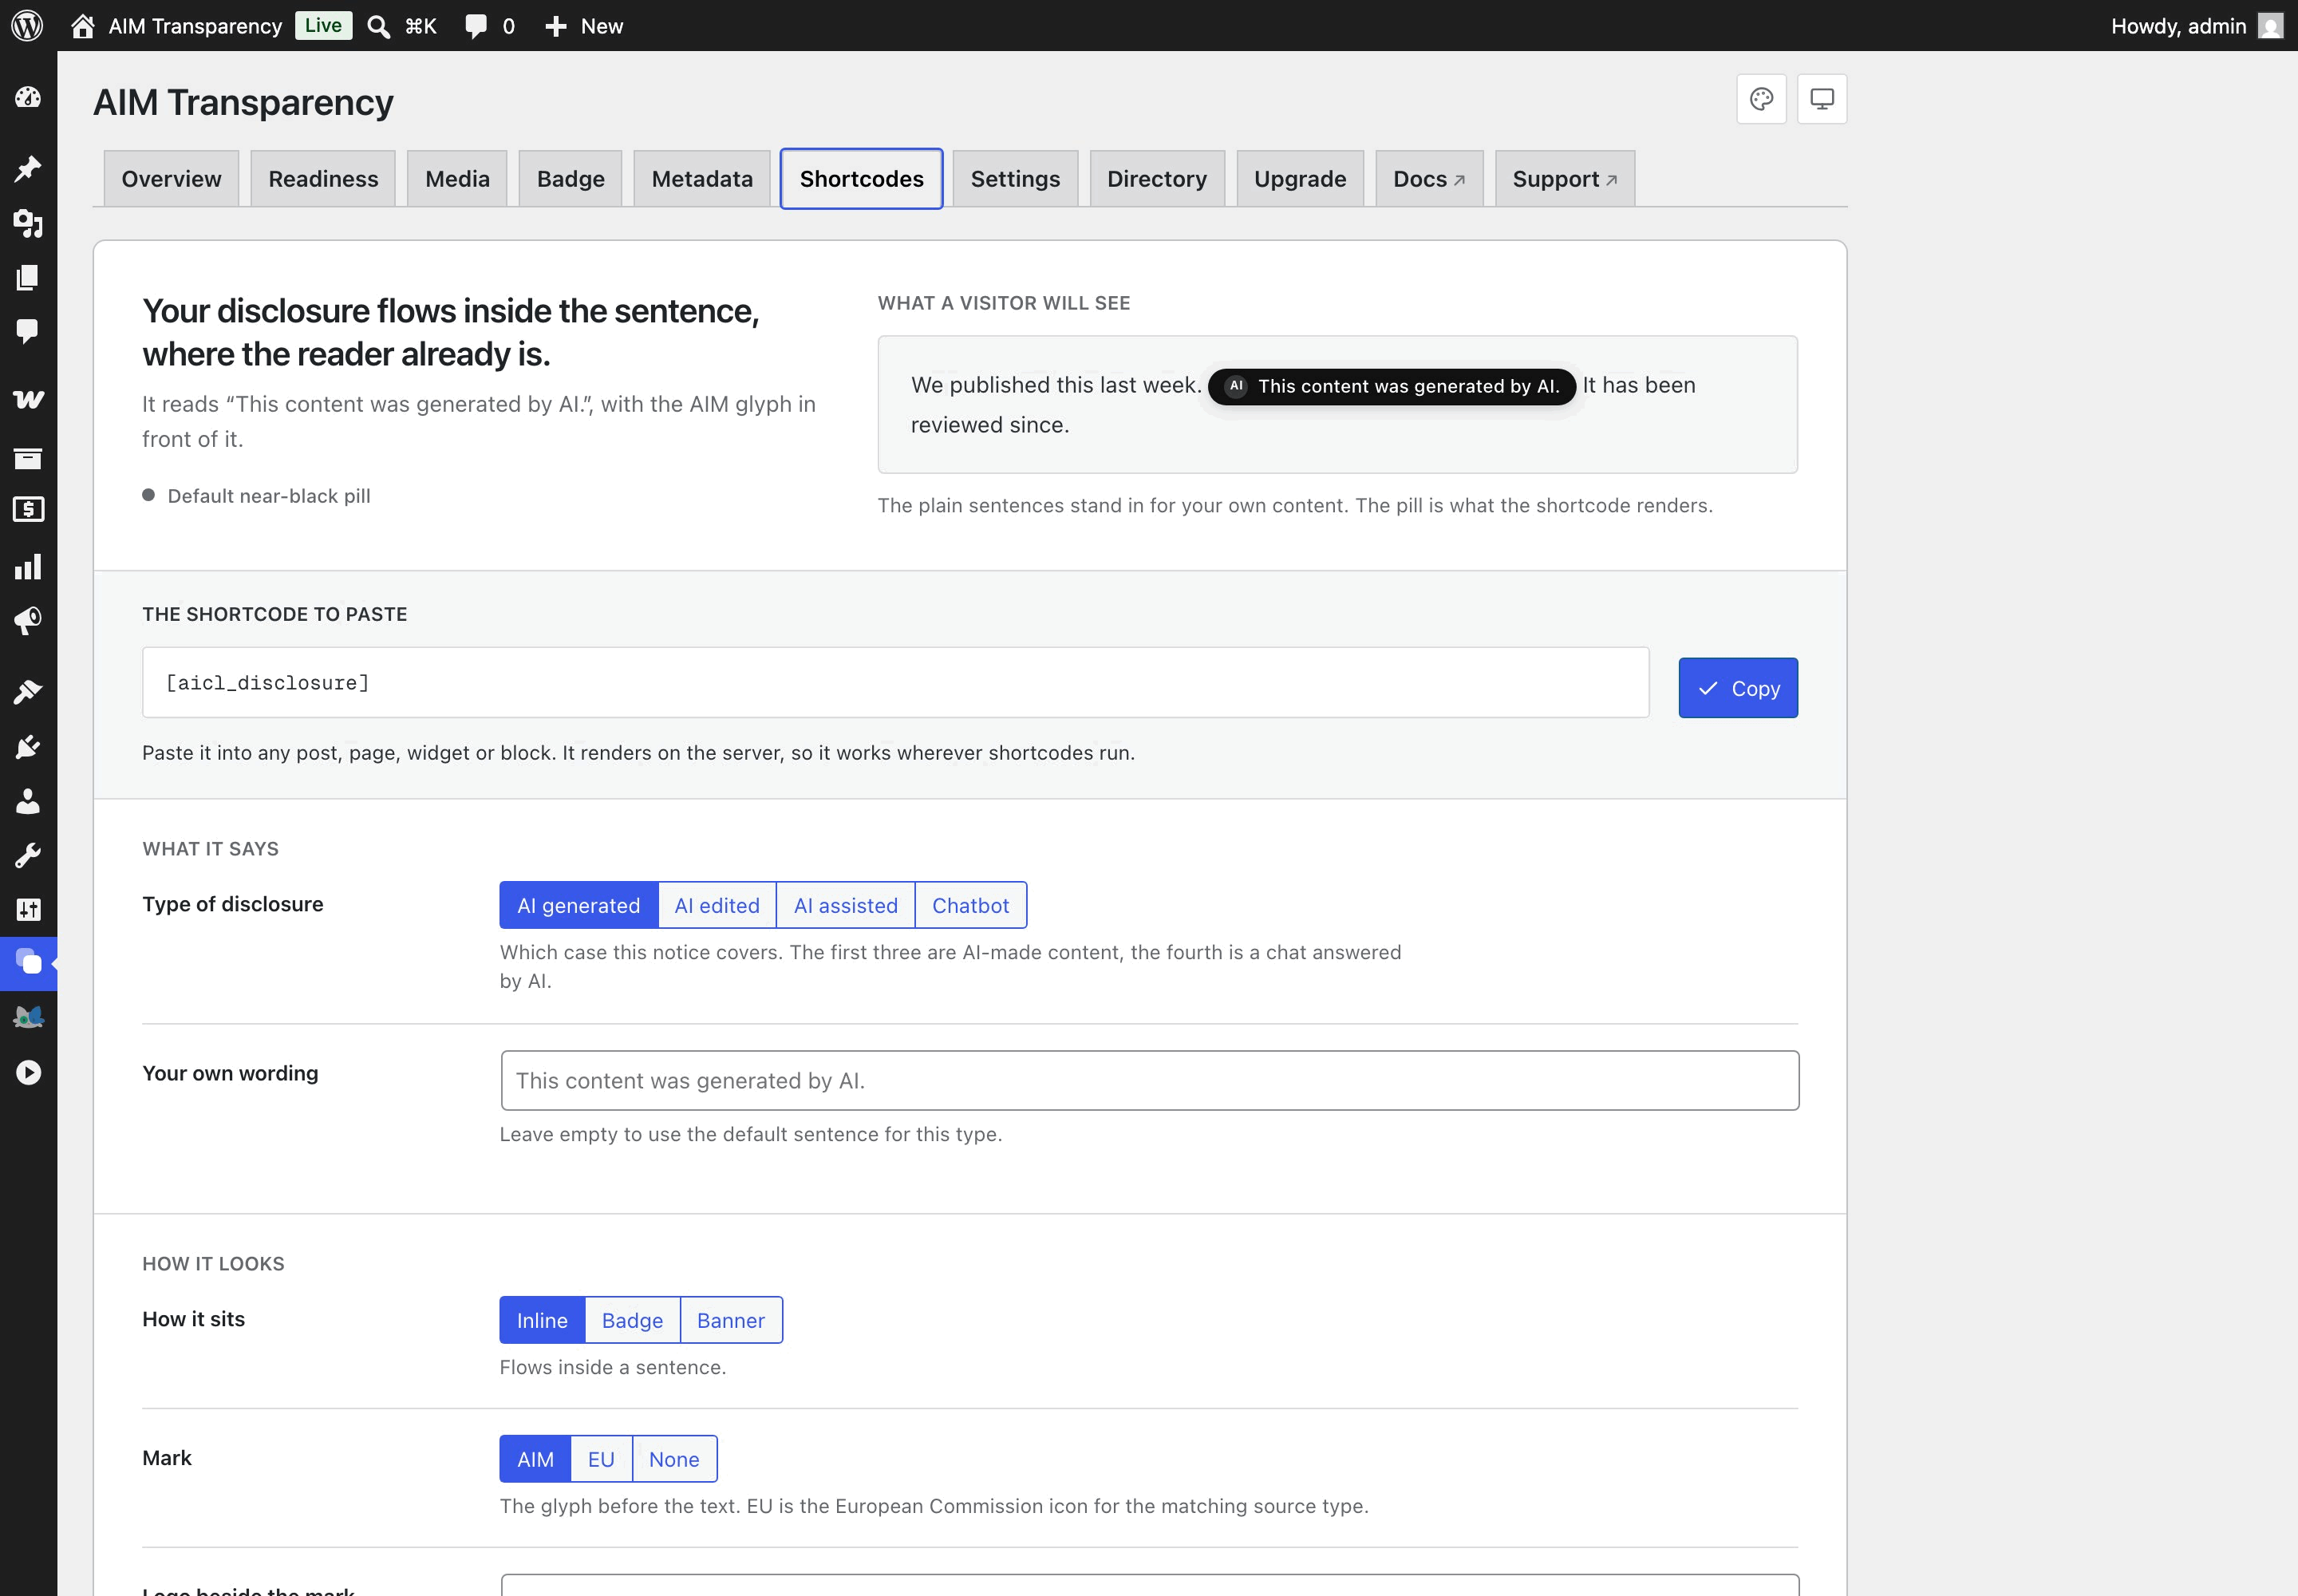This screenshot has height=1596, width=2298.
Task: Set Mark to None
Action: tap(674, 1458)
